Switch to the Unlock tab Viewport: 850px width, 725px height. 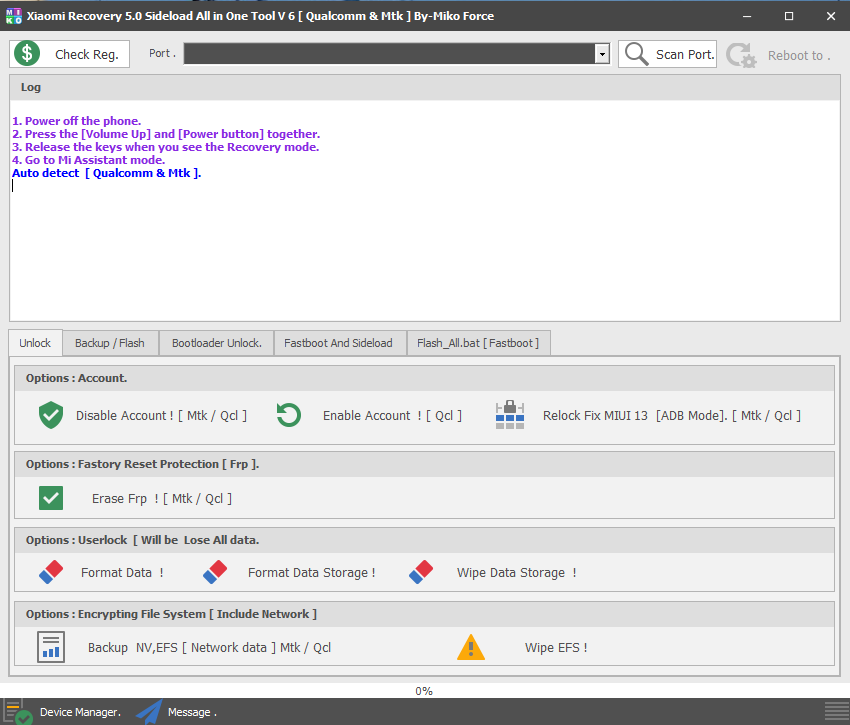click(x=35, y=343)
